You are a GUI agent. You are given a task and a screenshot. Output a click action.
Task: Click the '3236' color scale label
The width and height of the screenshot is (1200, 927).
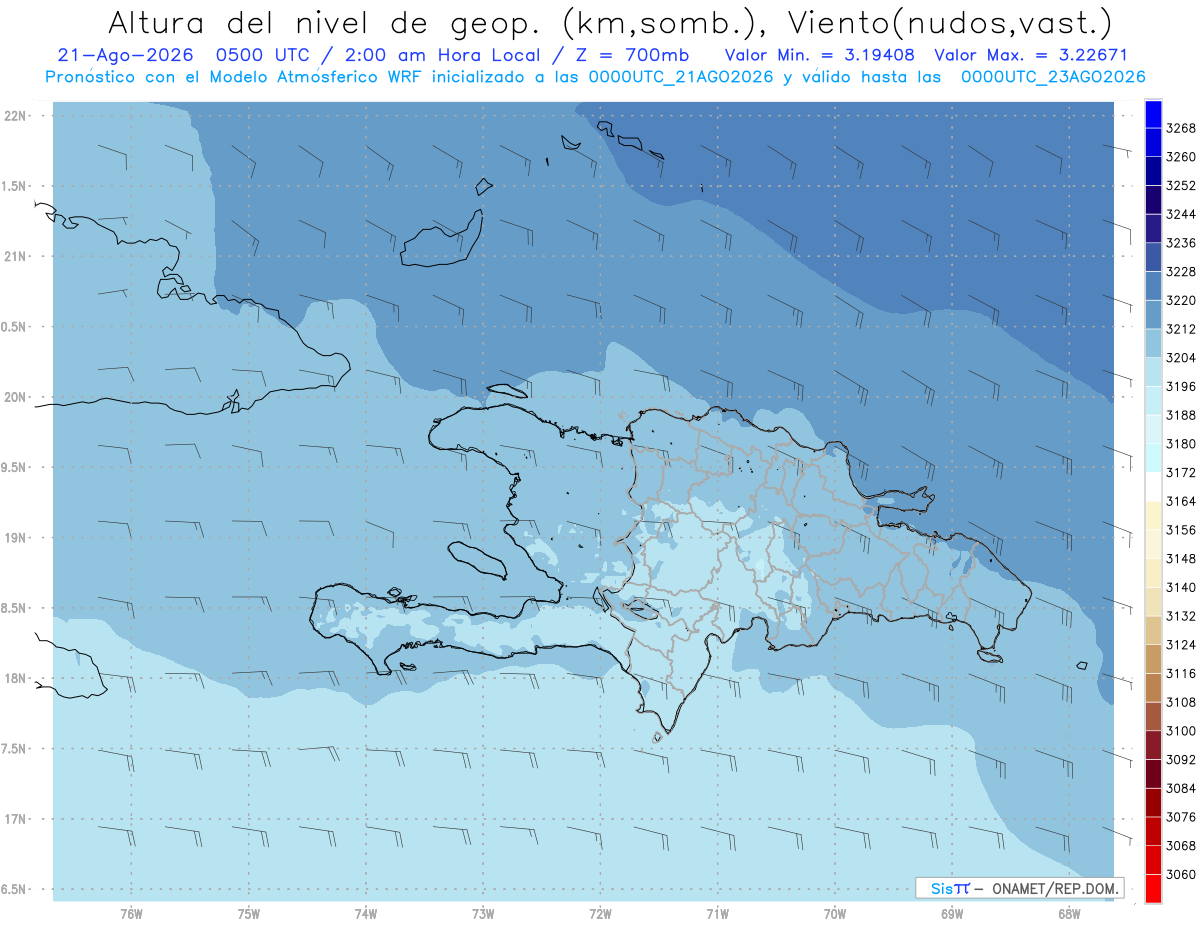[1181, 243]
